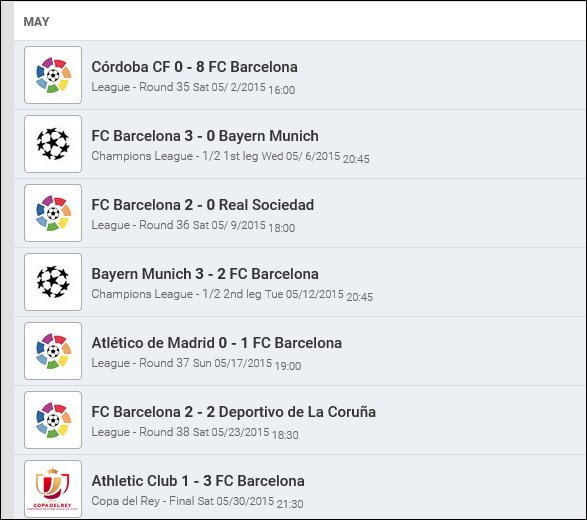Click La Liga icon for Deportivo match

[53, 420]
